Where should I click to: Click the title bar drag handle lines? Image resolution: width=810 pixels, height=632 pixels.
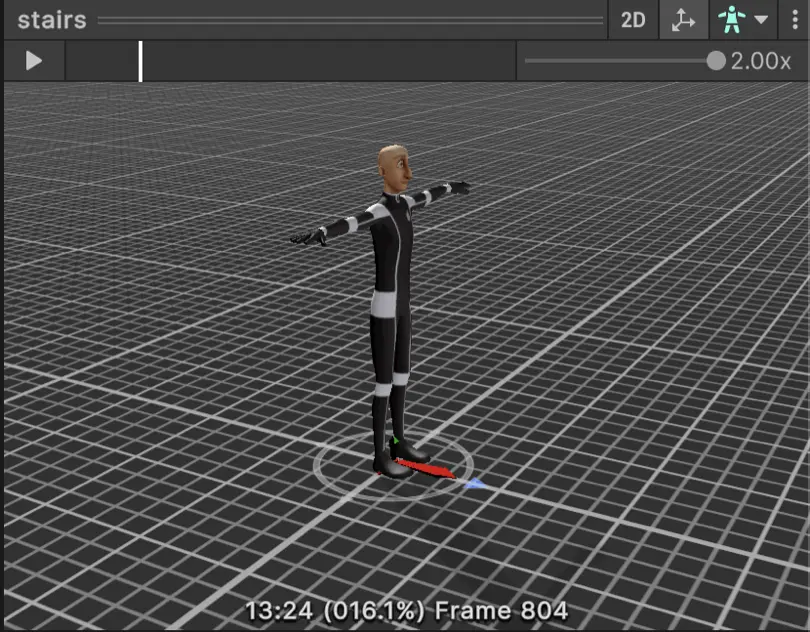coord(350,20)
